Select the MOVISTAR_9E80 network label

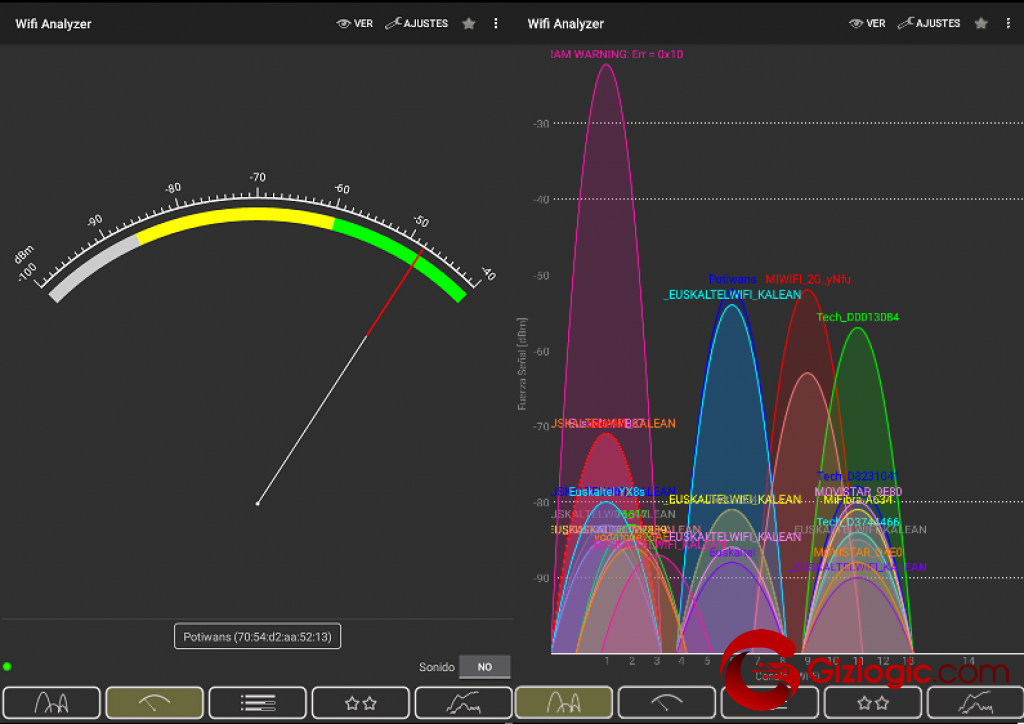pyautogui.click(x=857, y=492)
